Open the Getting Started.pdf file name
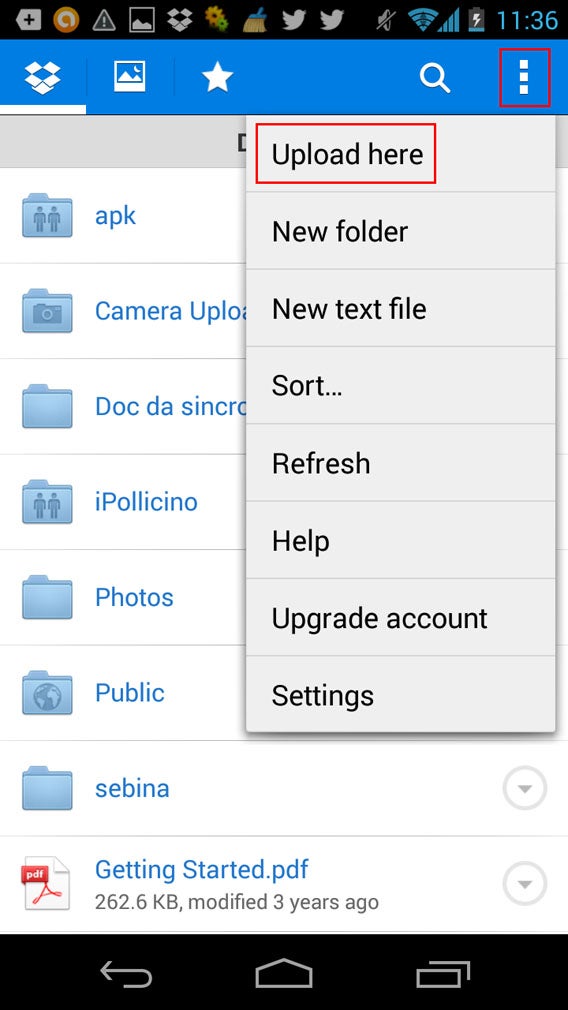568x1010 pixels. click(202, 870)
